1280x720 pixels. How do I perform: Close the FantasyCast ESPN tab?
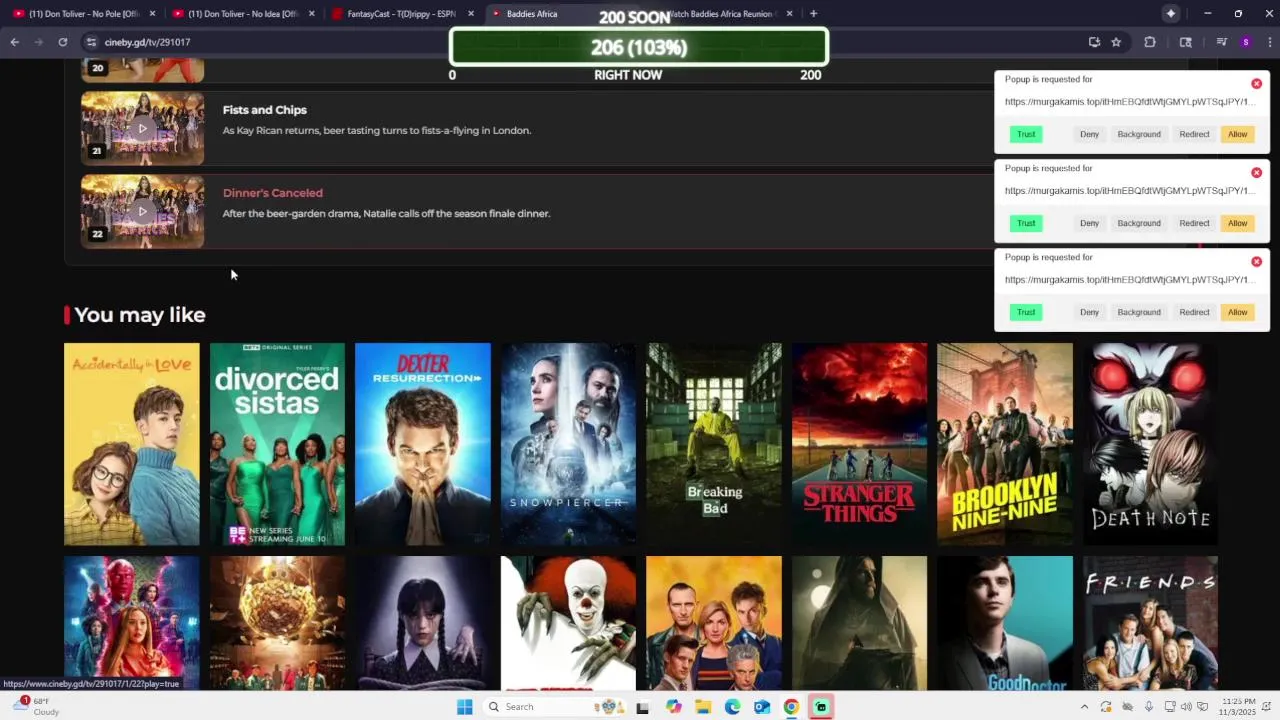coord(471,14)
